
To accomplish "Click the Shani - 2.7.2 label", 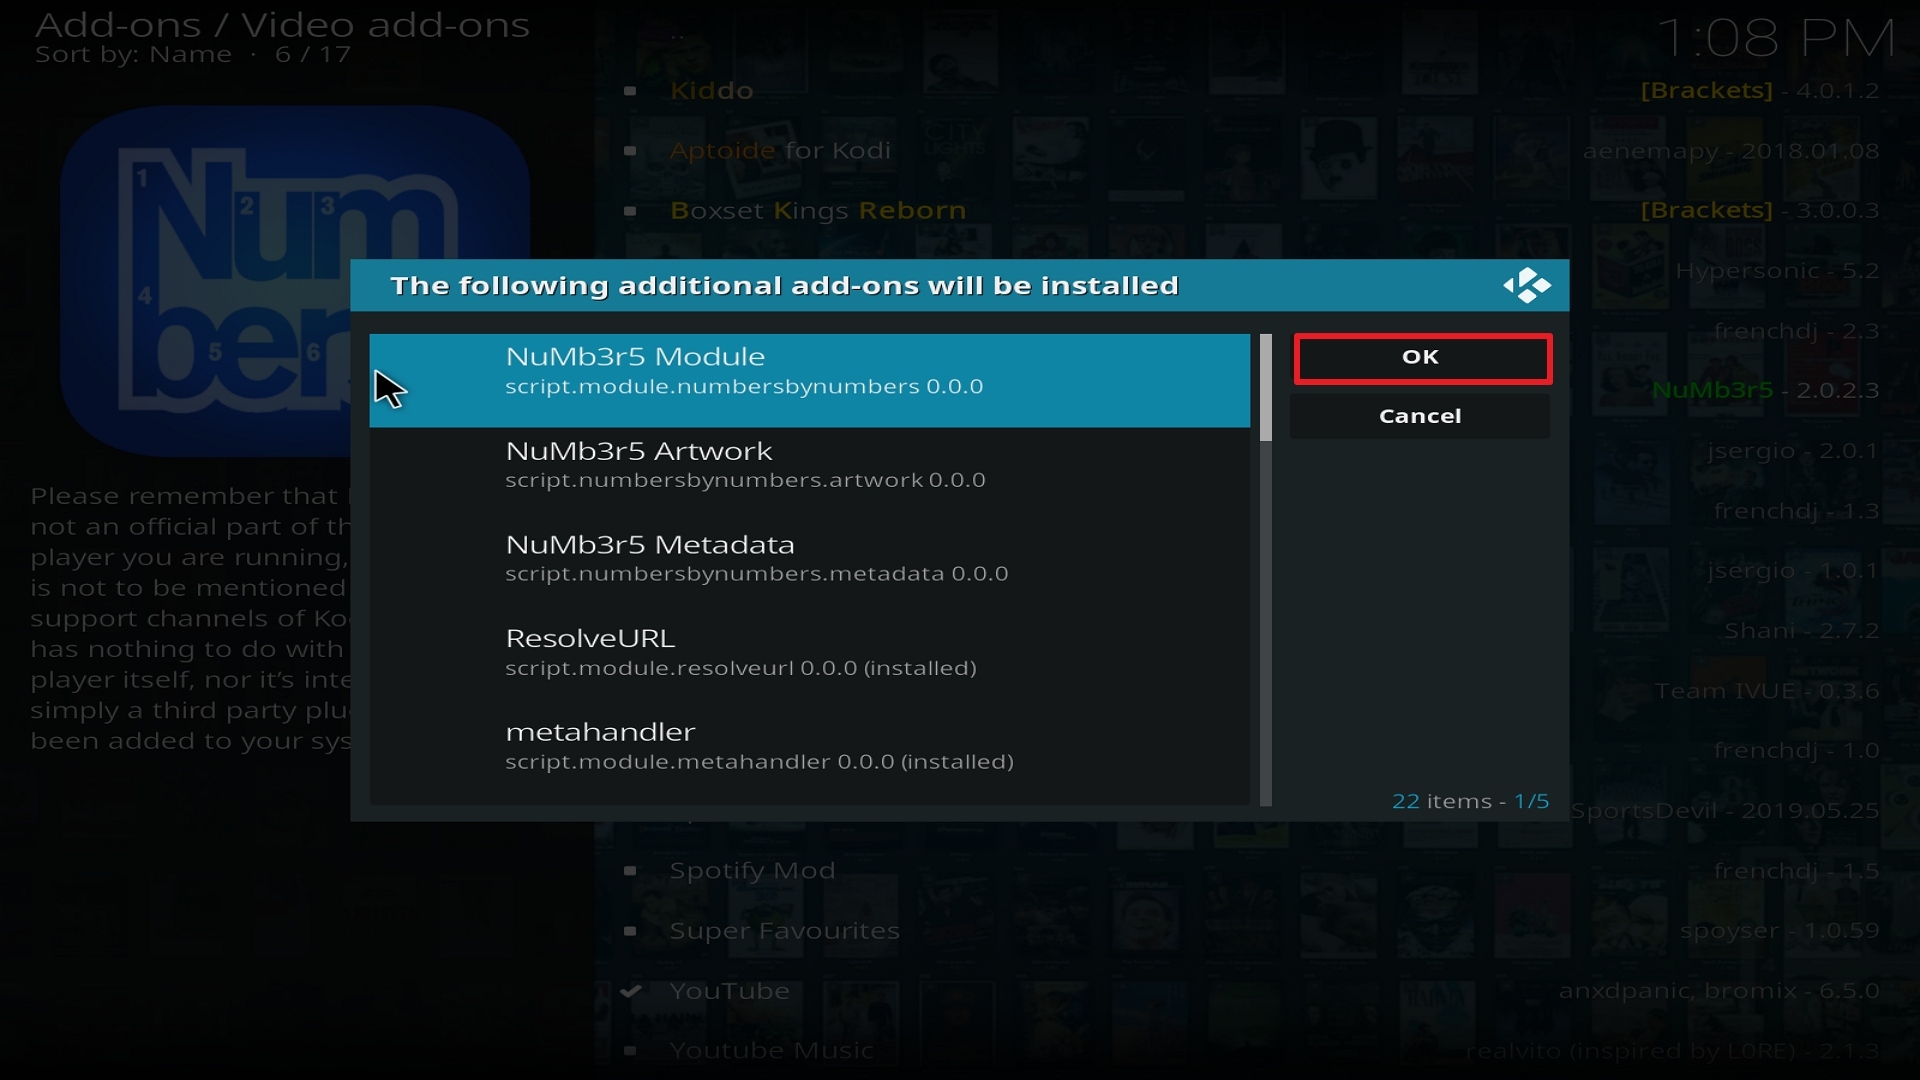I will 1802,631.
